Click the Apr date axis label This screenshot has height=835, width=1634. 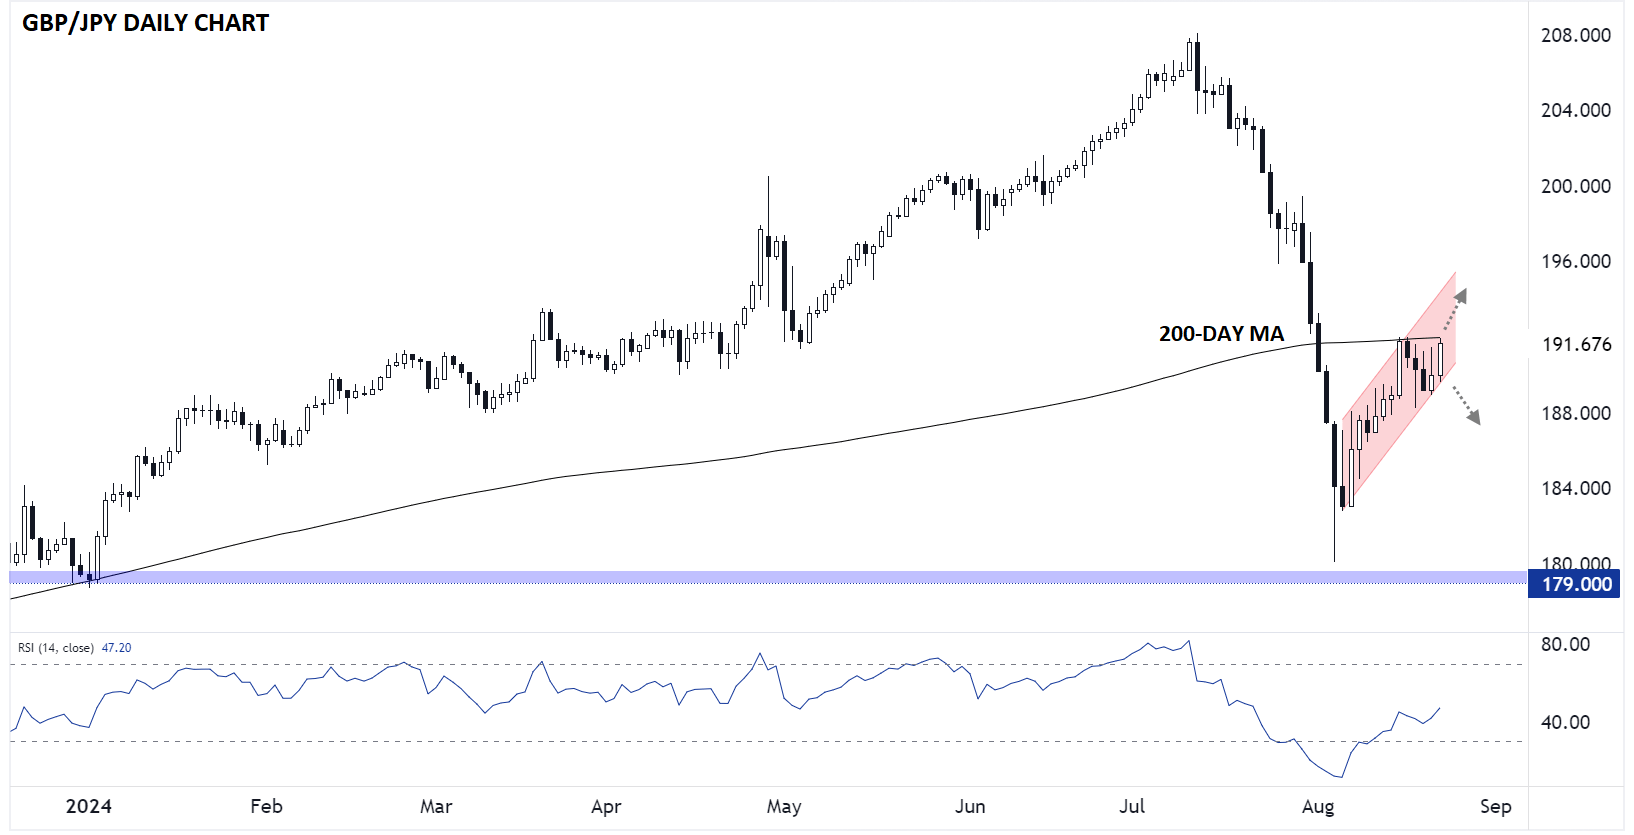(x=606, y=807)
